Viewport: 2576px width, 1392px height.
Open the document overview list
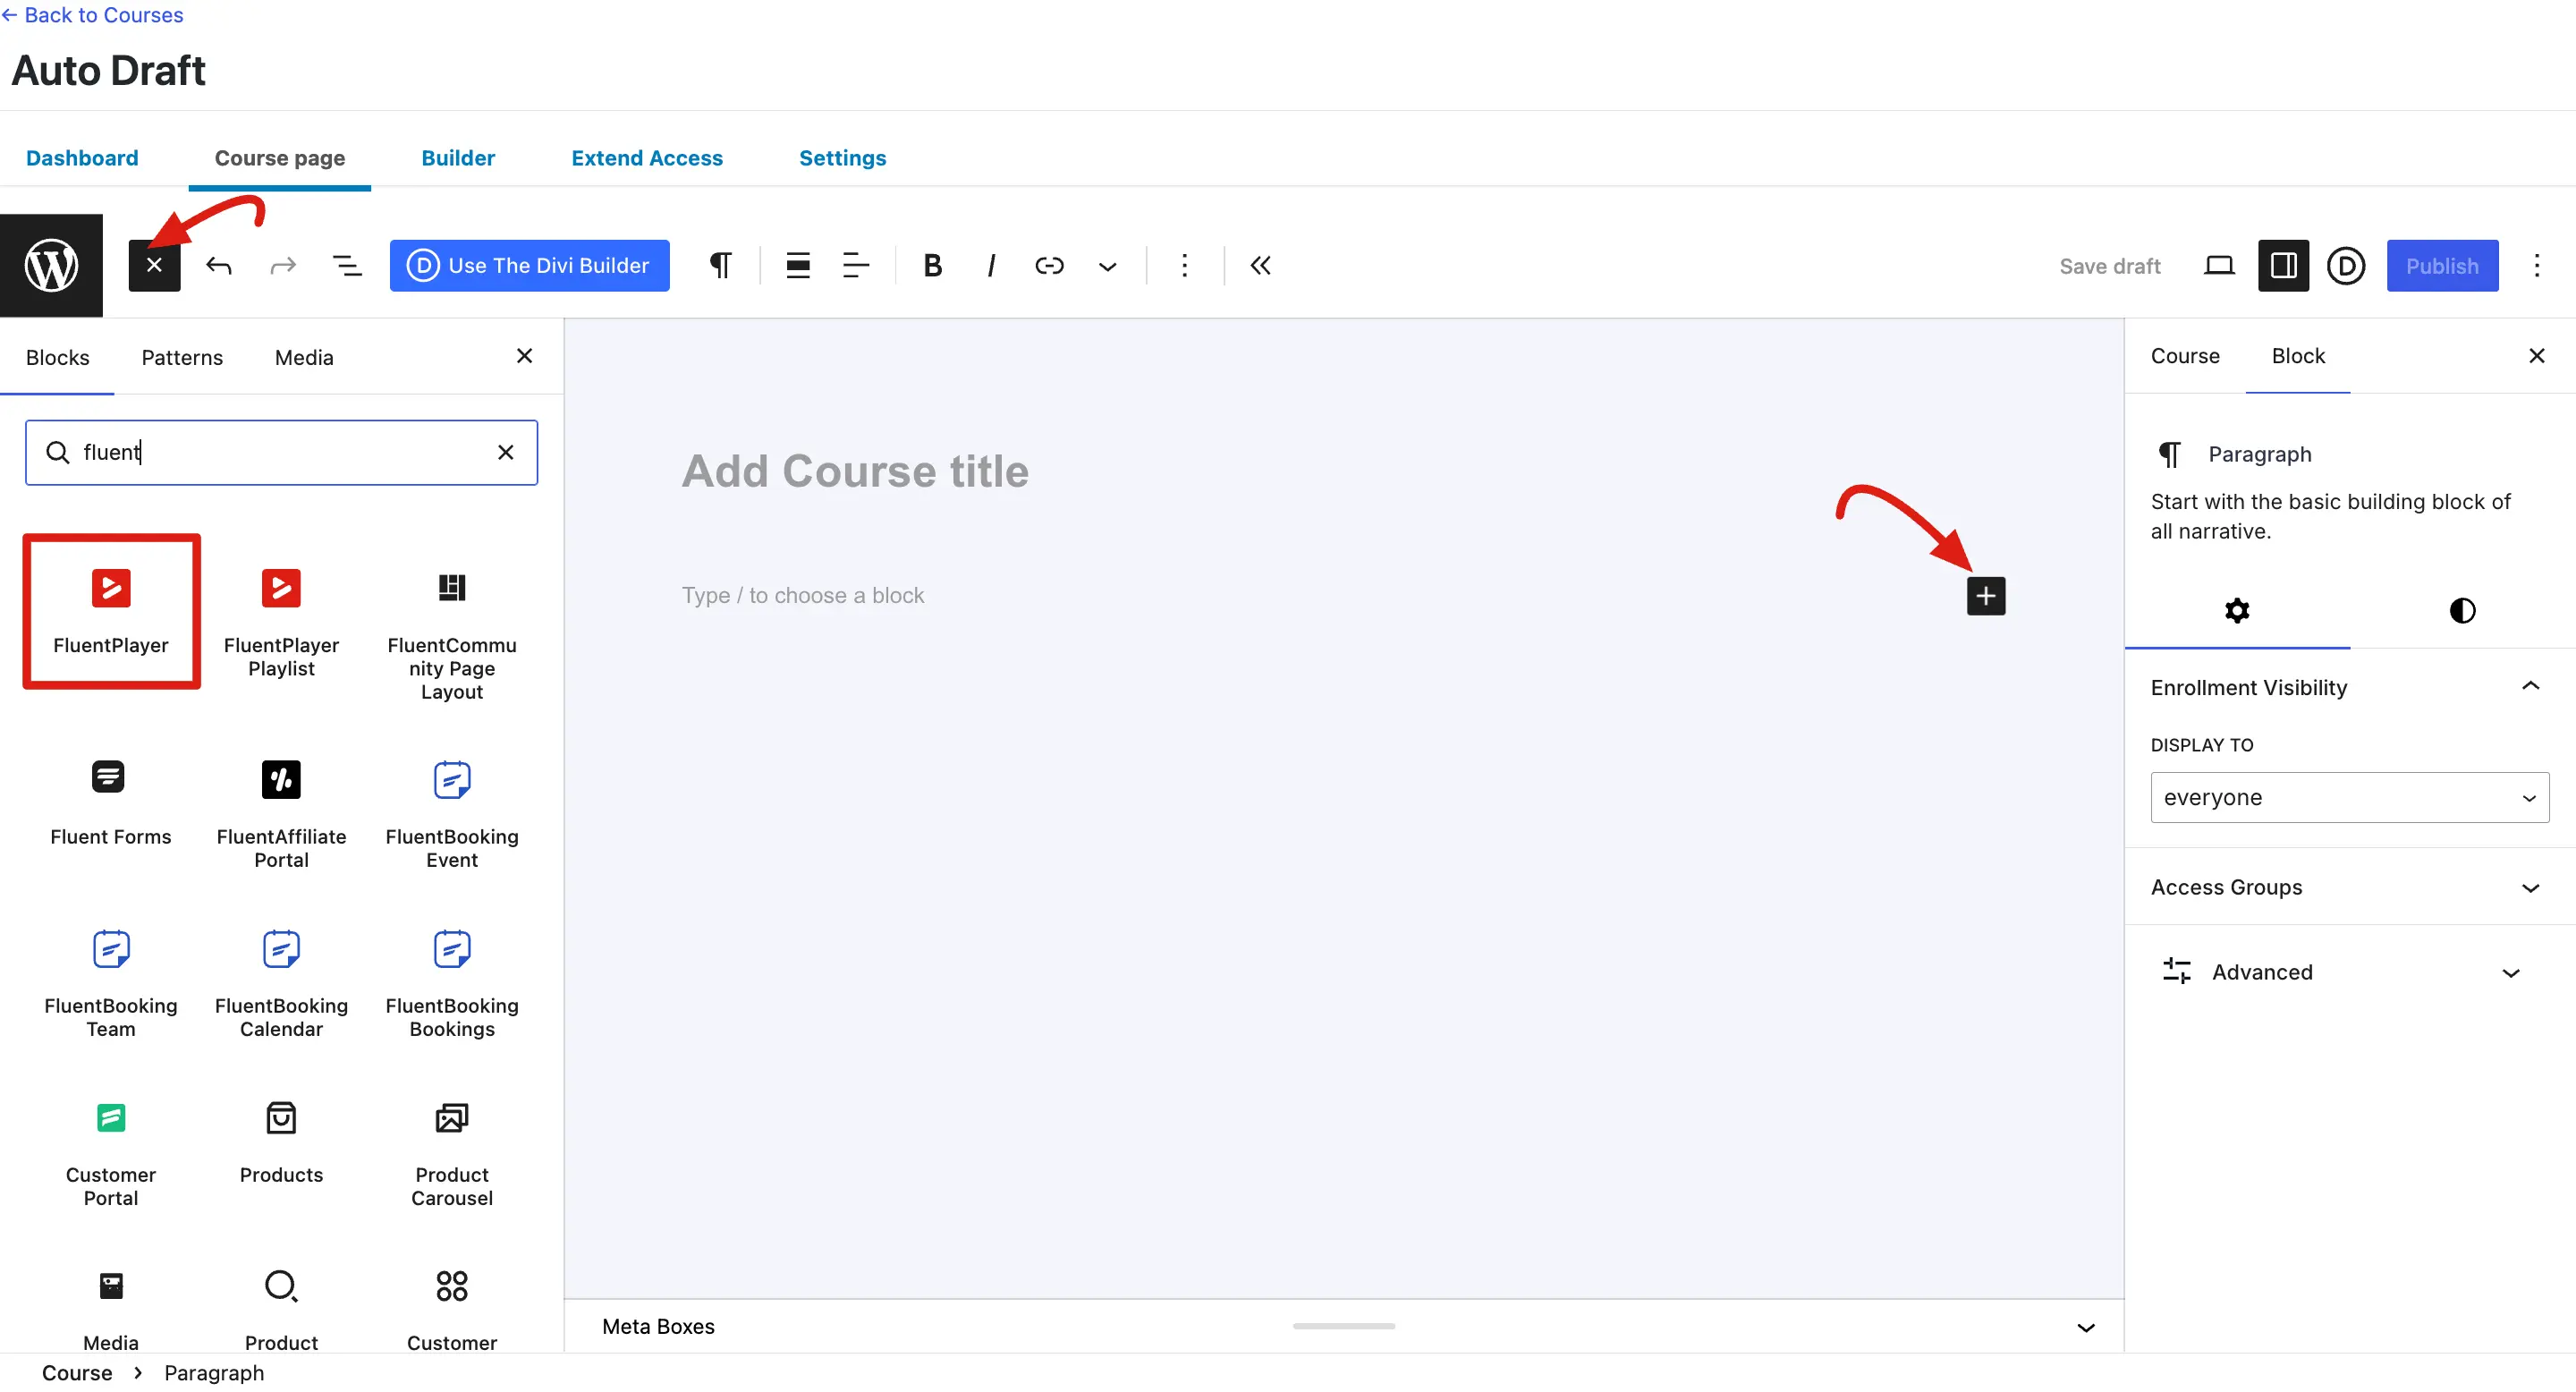pyautogui.click(x=347, y=265)
